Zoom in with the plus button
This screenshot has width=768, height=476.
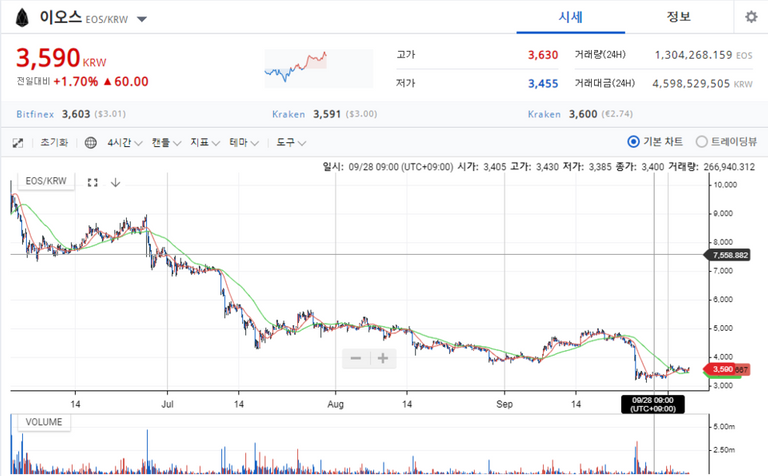click(382, 358)
